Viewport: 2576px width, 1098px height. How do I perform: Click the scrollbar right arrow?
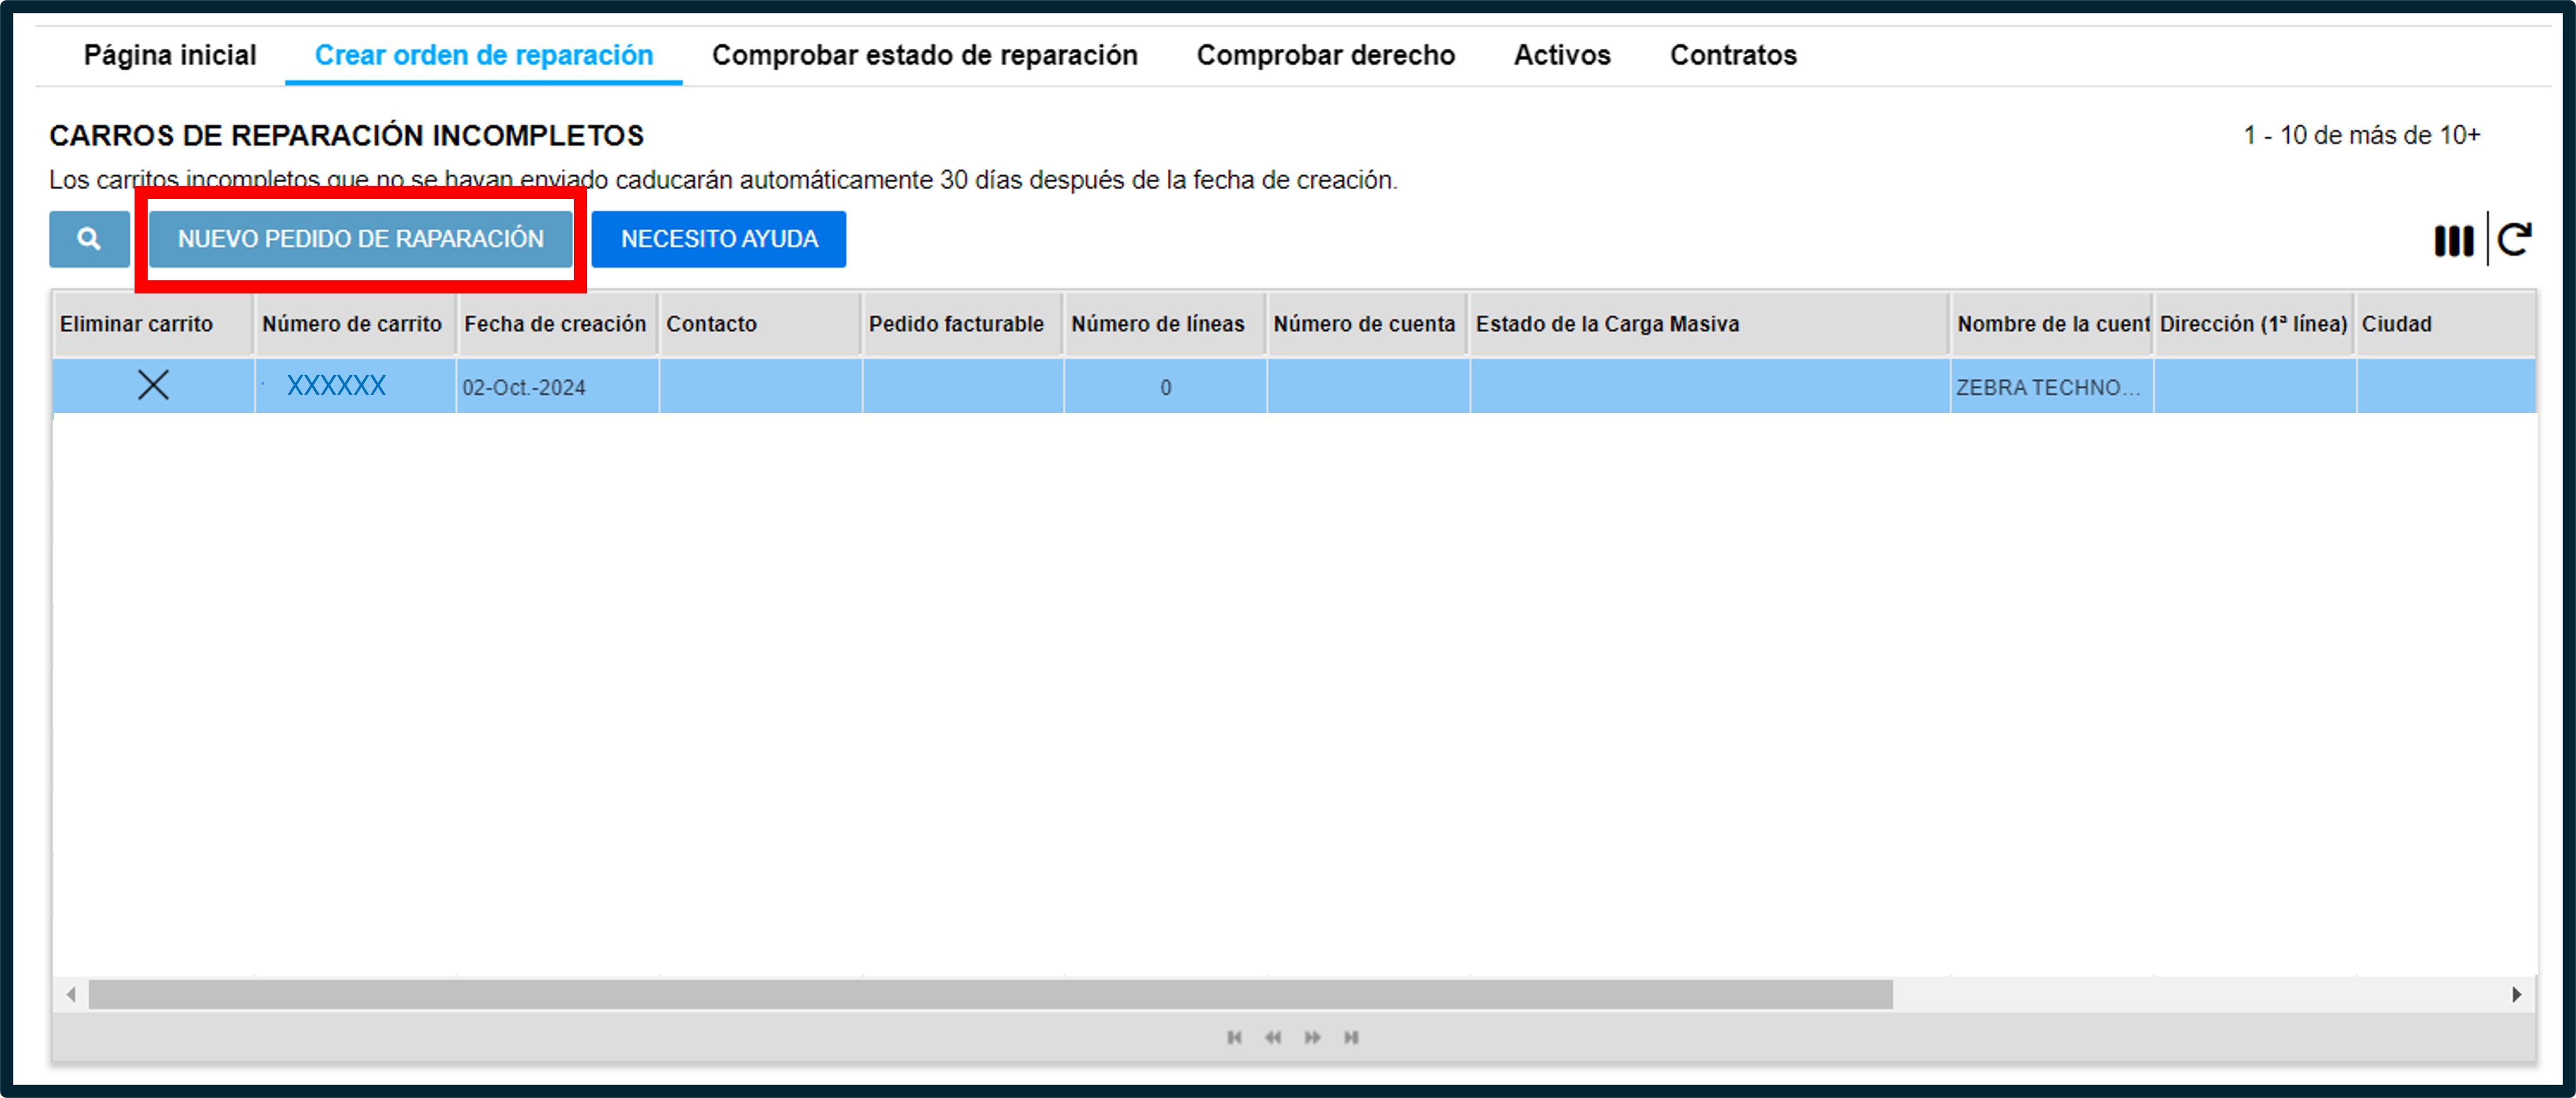[x=2516, y=994]
